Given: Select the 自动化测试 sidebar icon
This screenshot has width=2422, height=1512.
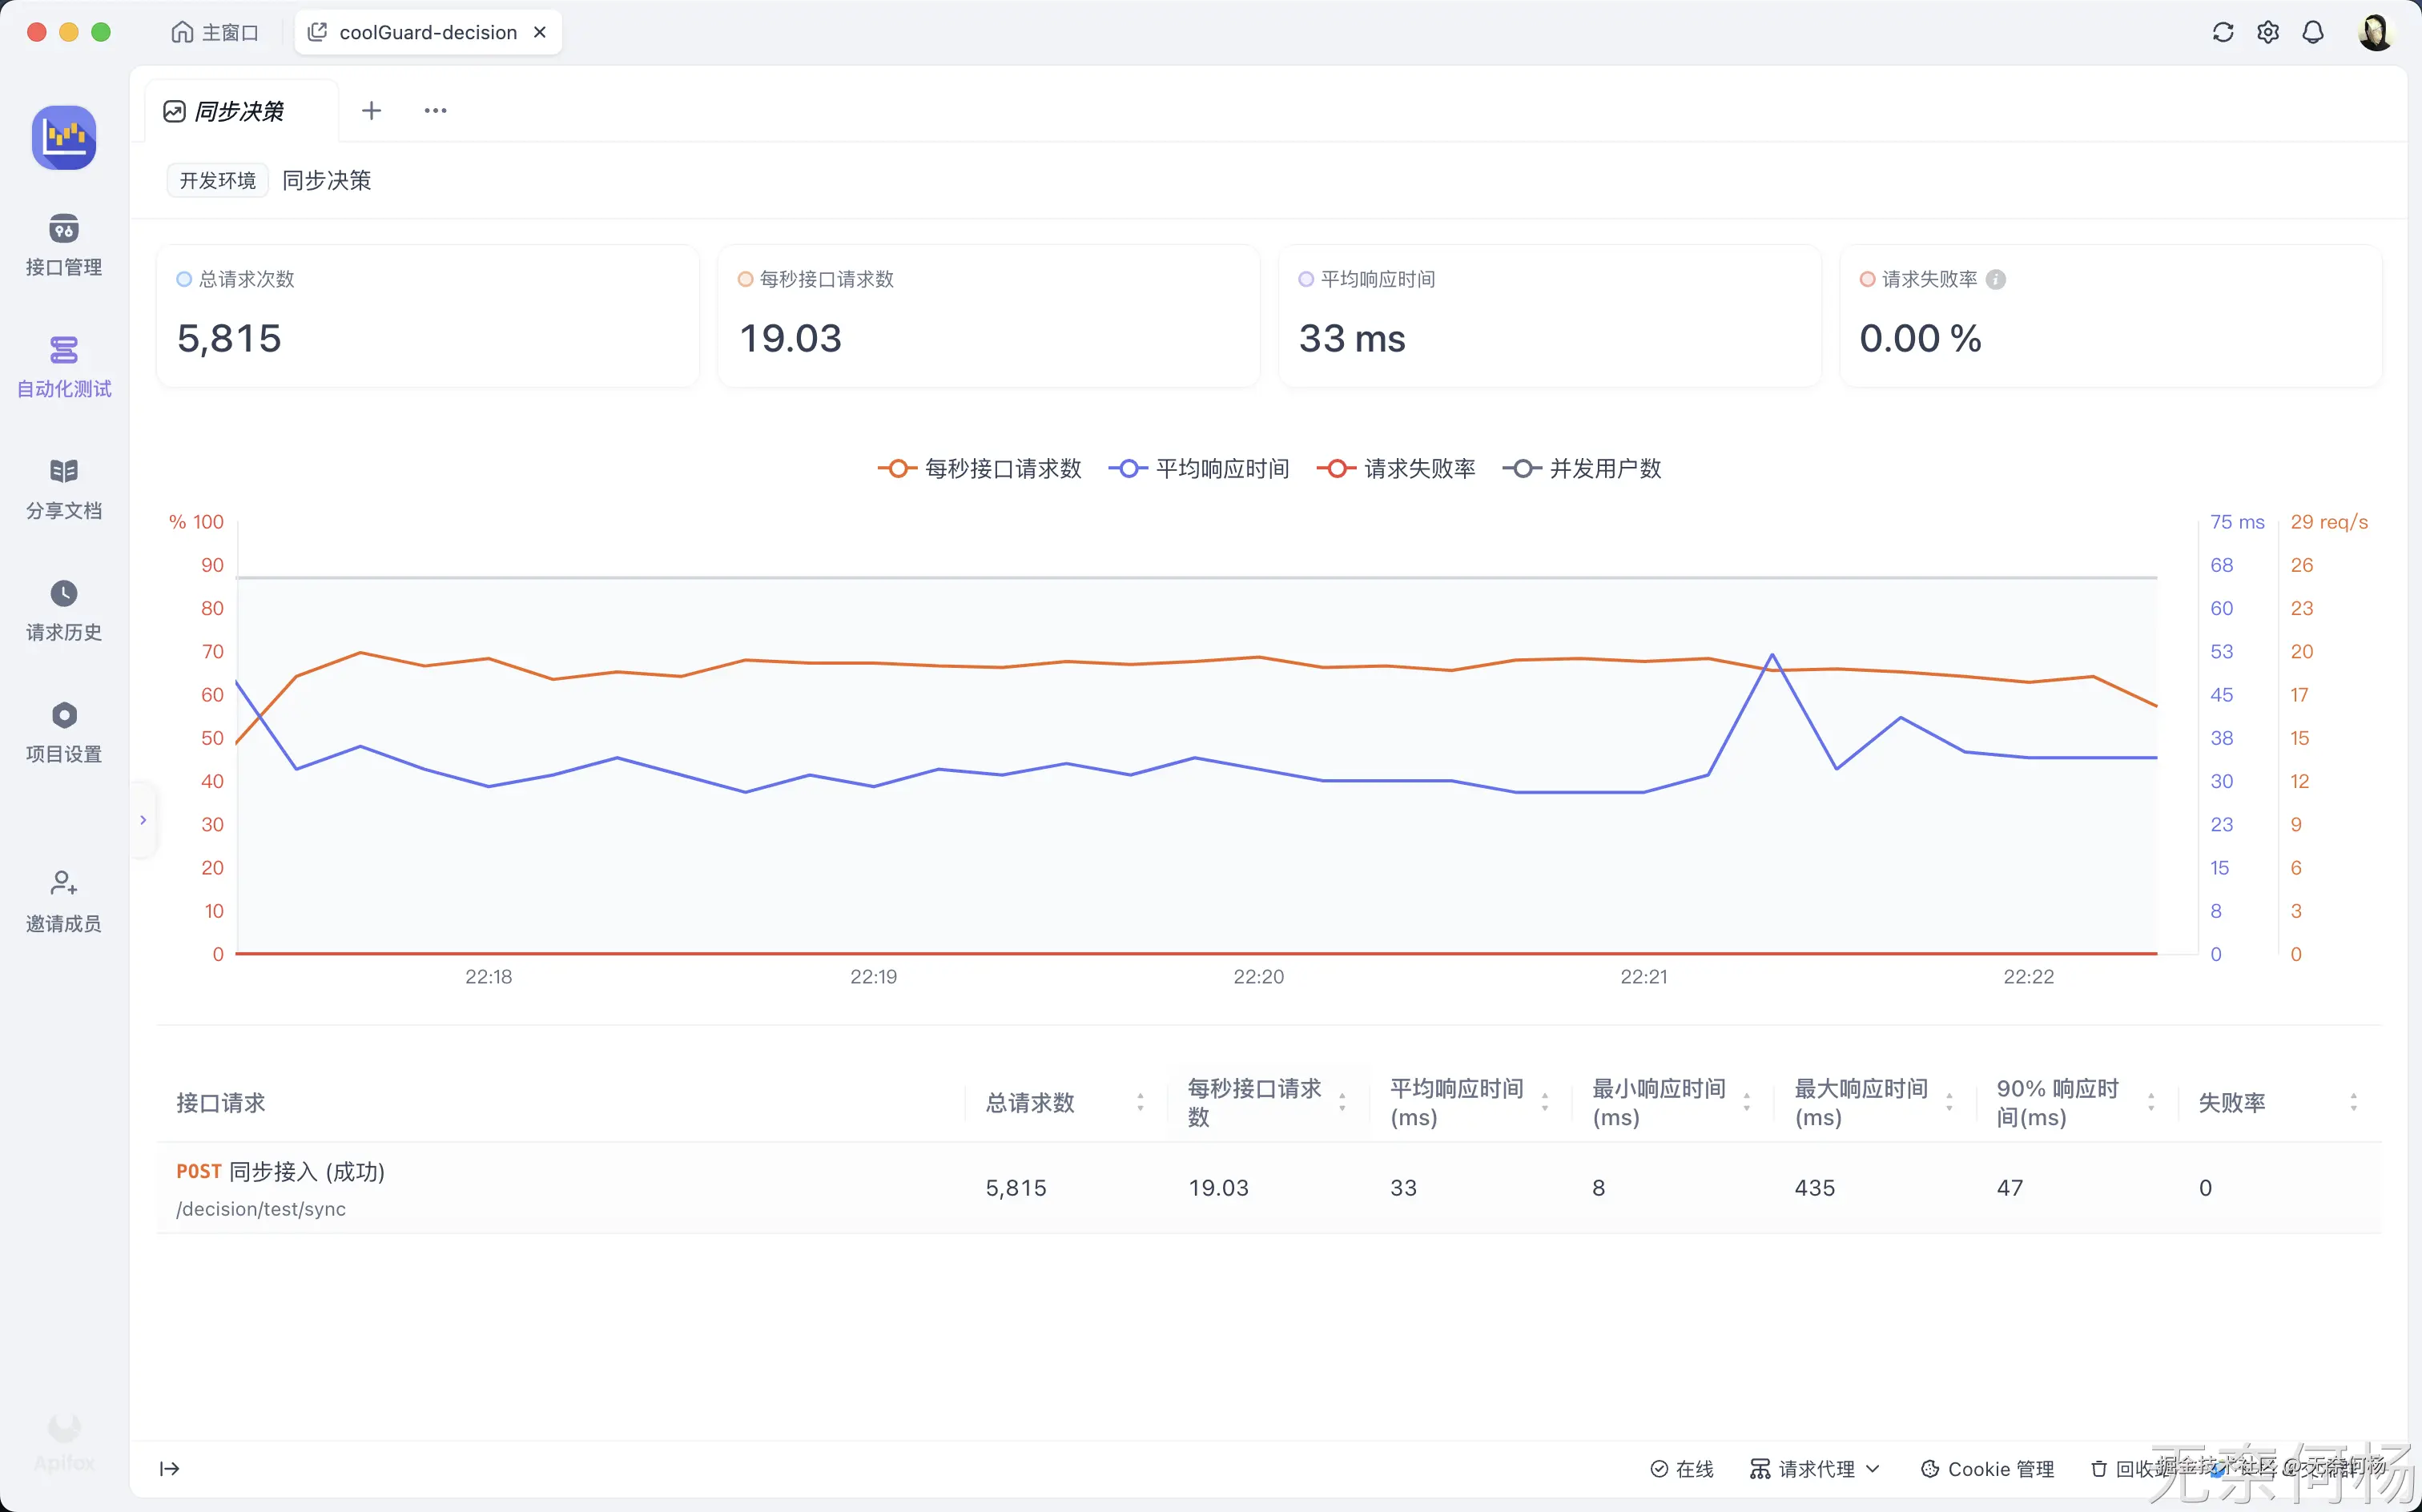Looking at the screenshot, I should tap(63, 351).
